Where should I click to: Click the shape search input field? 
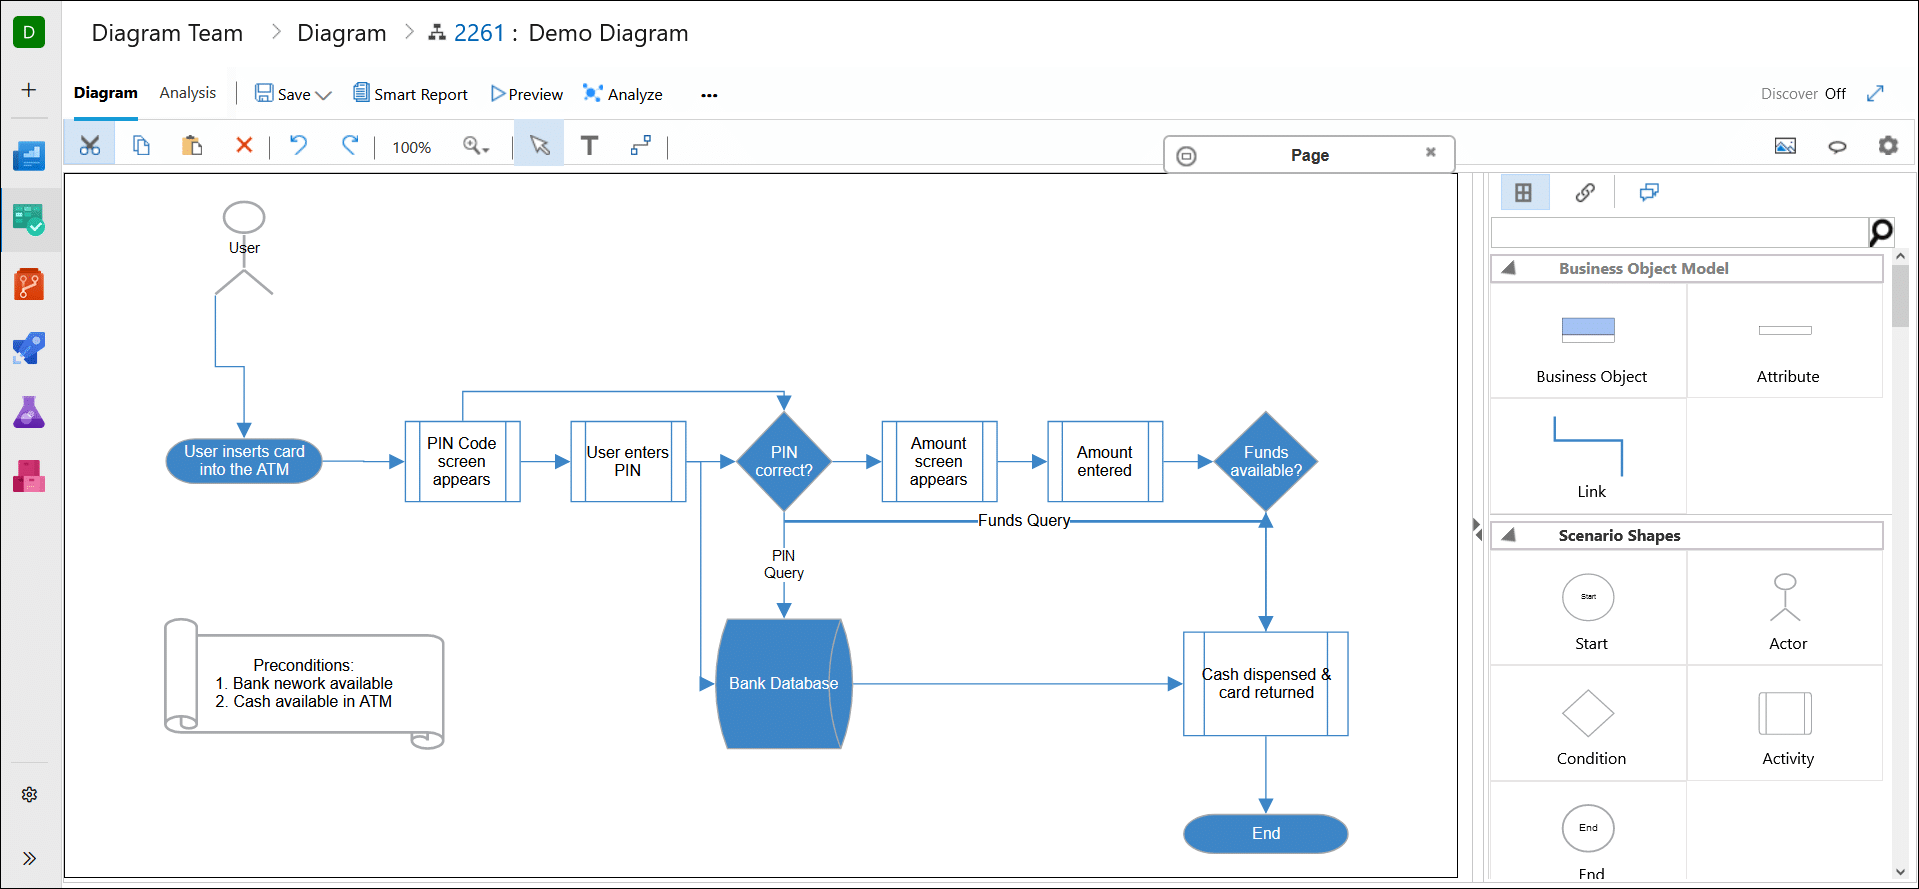click(1678, 233)
